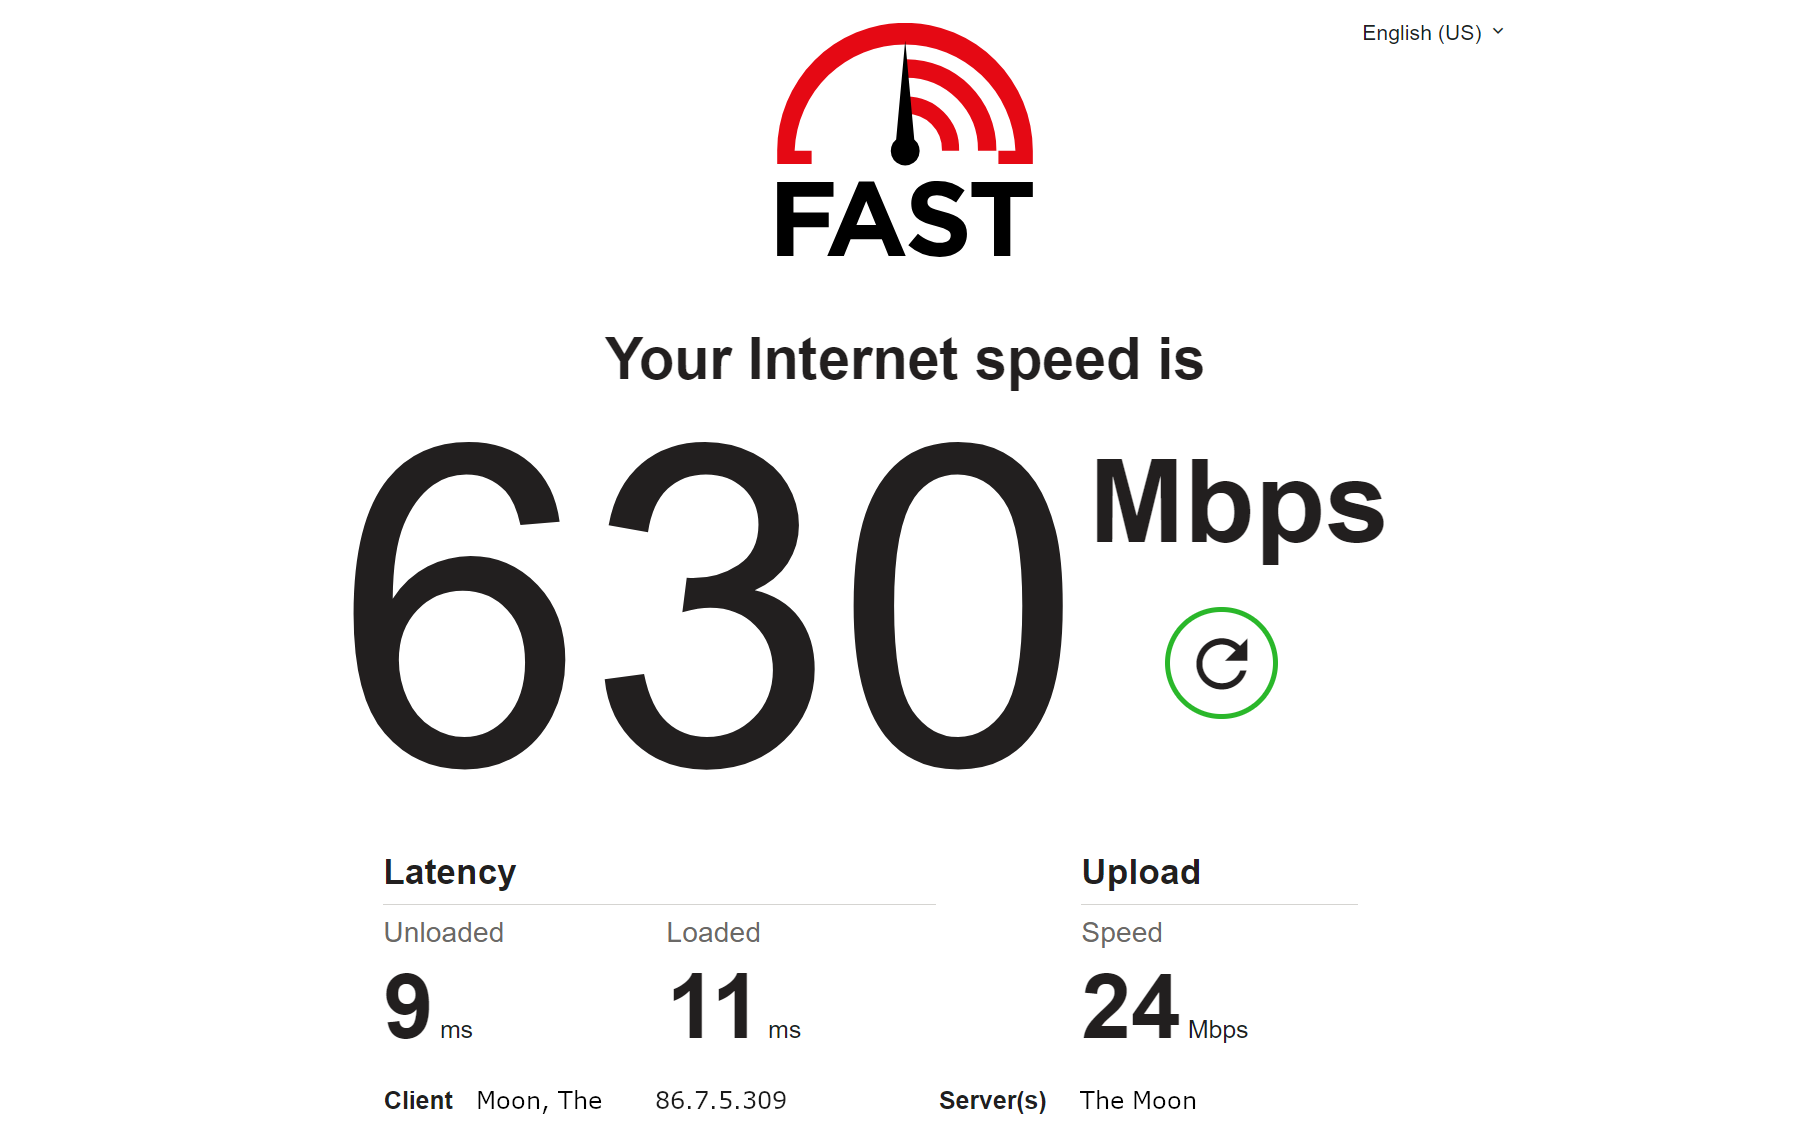Click the Latency section heading
Screen dimensions: 1809x1131
(450, 872)
